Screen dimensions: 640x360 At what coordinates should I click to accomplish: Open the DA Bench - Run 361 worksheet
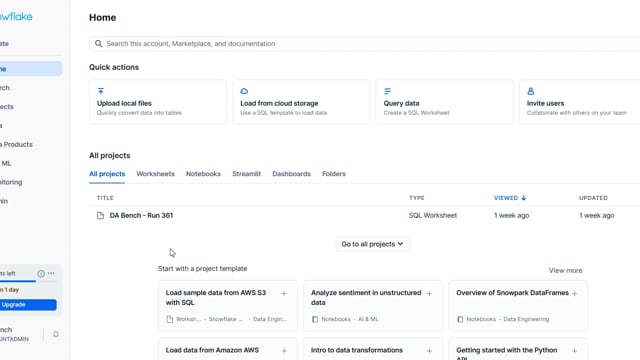click(141, 215)
